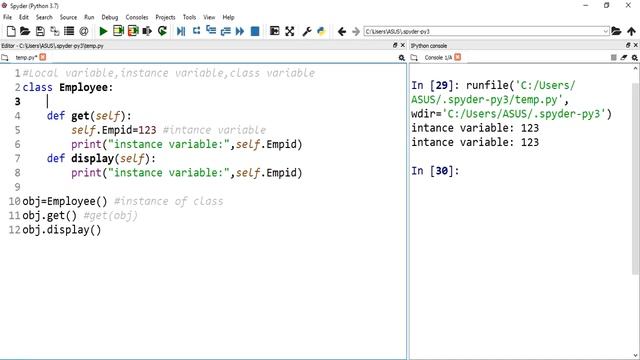Click line 10 obj=Employee() in editor

(x=65, y=201)
